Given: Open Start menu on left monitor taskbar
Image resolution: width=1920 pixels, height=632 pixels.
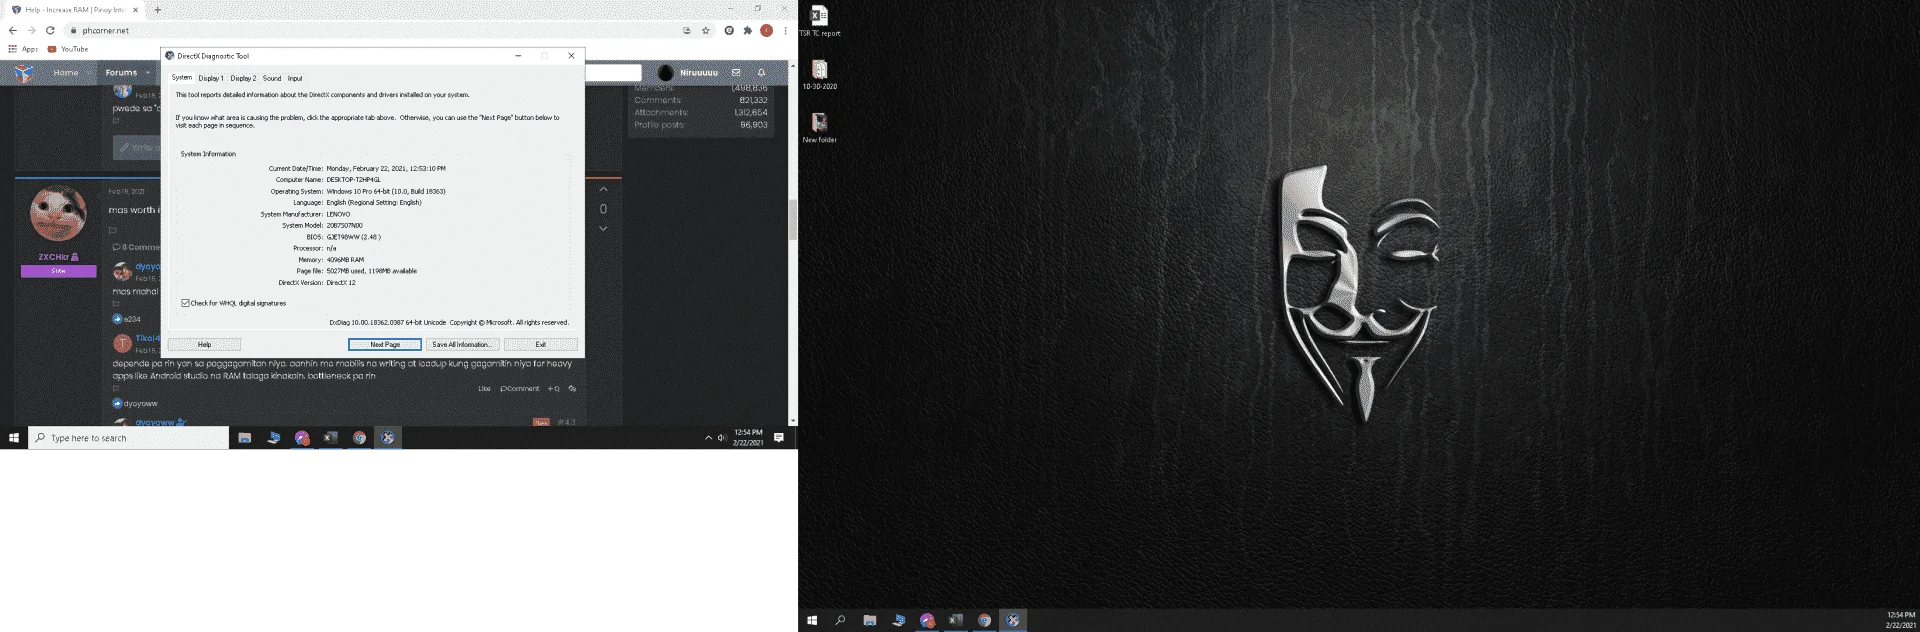Looking at the screenshot, I should point(14,438).
